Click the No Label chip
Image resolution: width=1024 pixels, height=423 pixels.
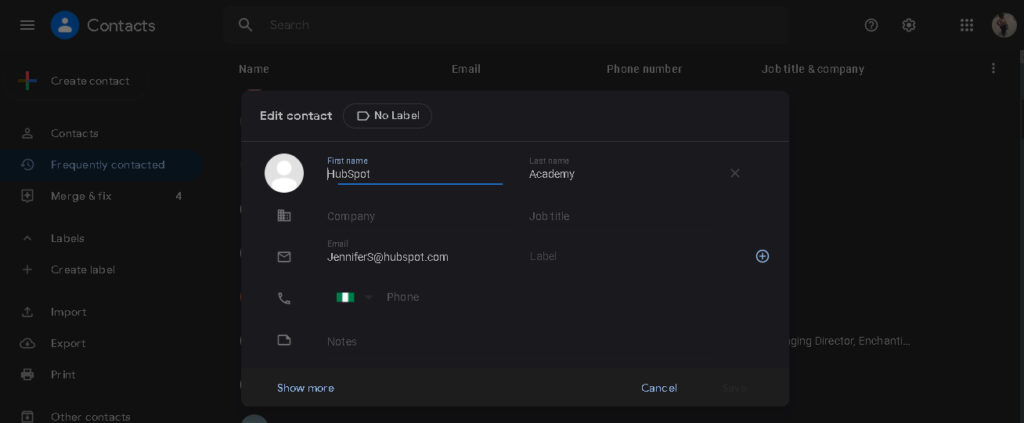pyautogui.click(x=387, y=116)
